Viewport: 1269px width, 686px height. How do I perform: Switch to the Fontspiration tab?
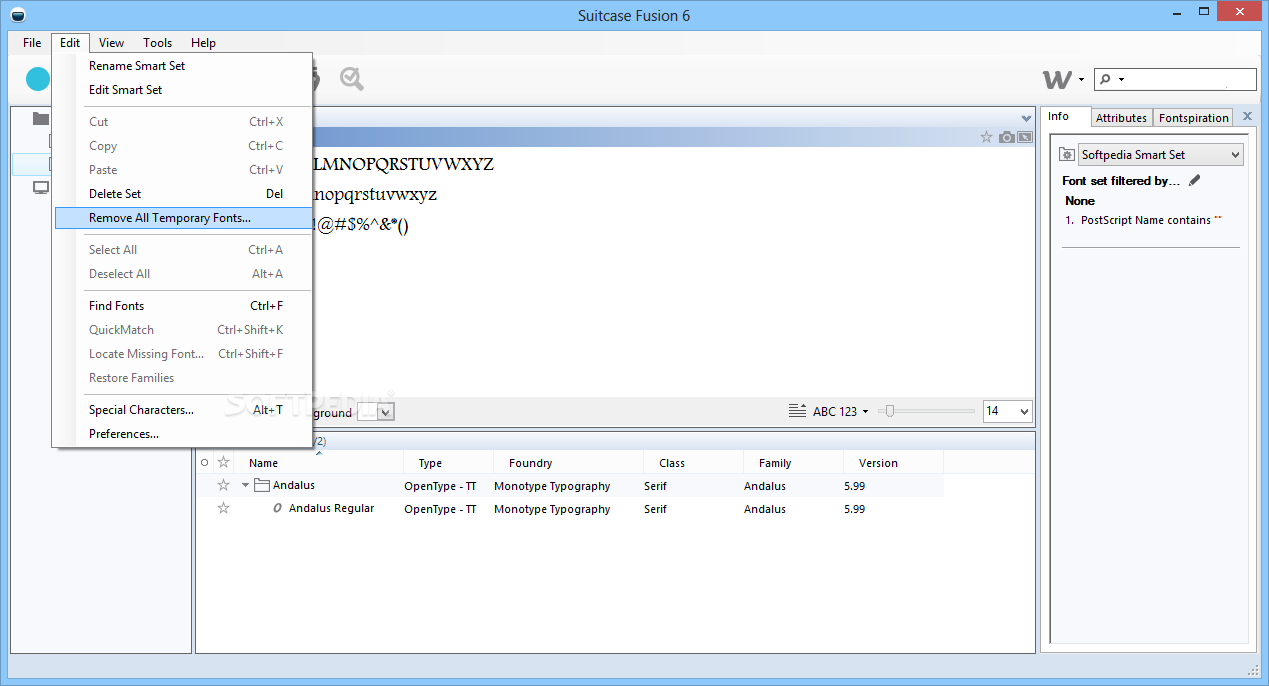coord(1193,118)
